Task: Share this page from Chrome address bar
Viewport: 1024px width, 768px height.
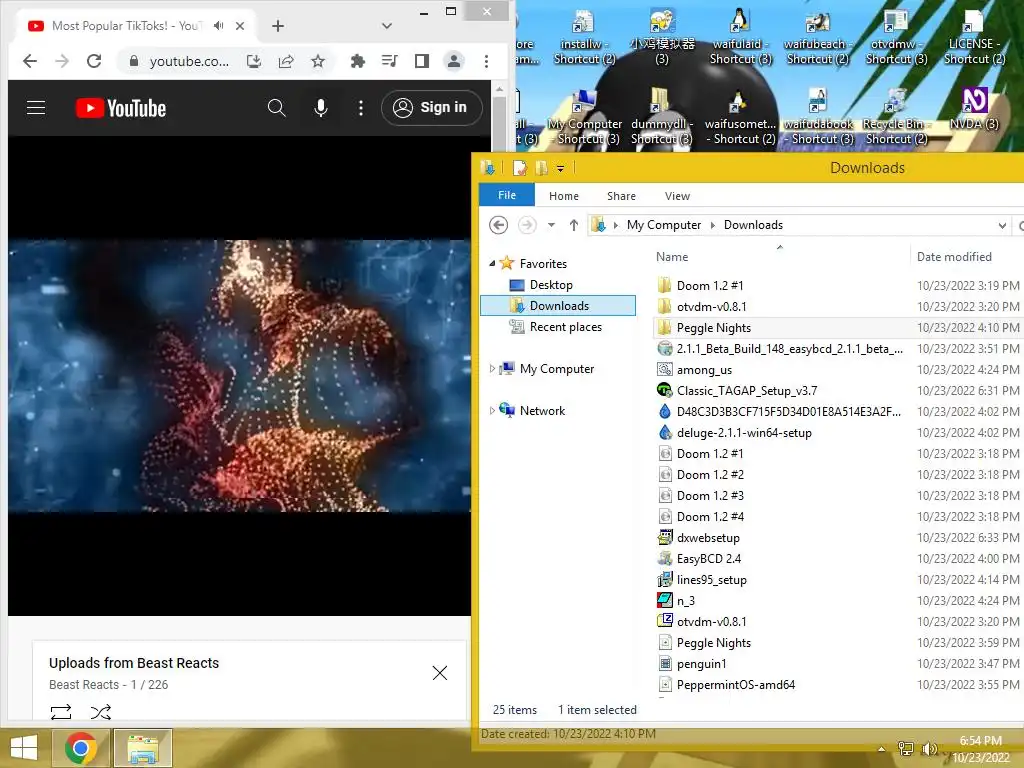Action: (x=286, y=61)
